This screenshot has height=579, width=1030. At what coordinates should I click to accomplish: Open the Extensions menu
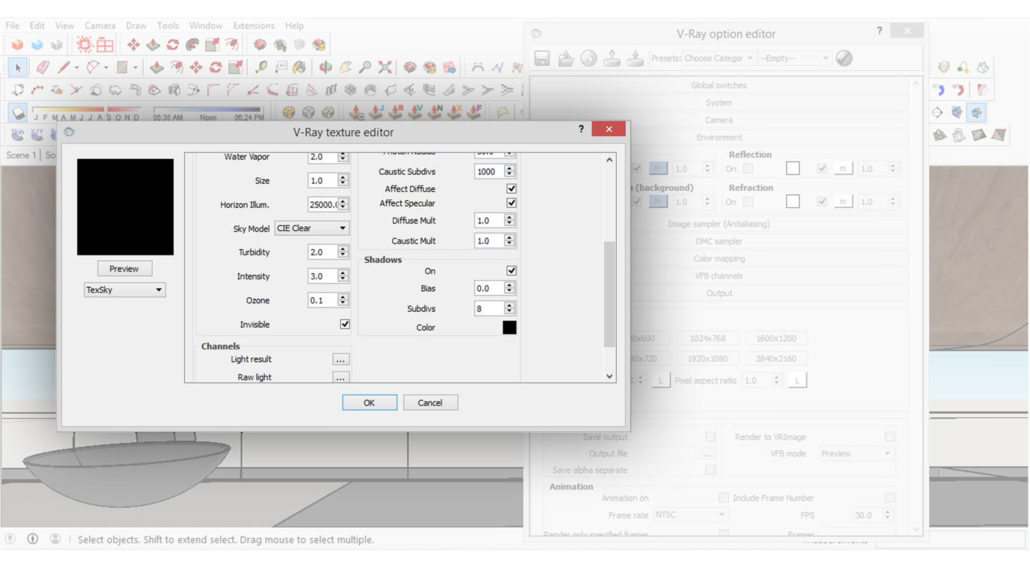[253, 25]
